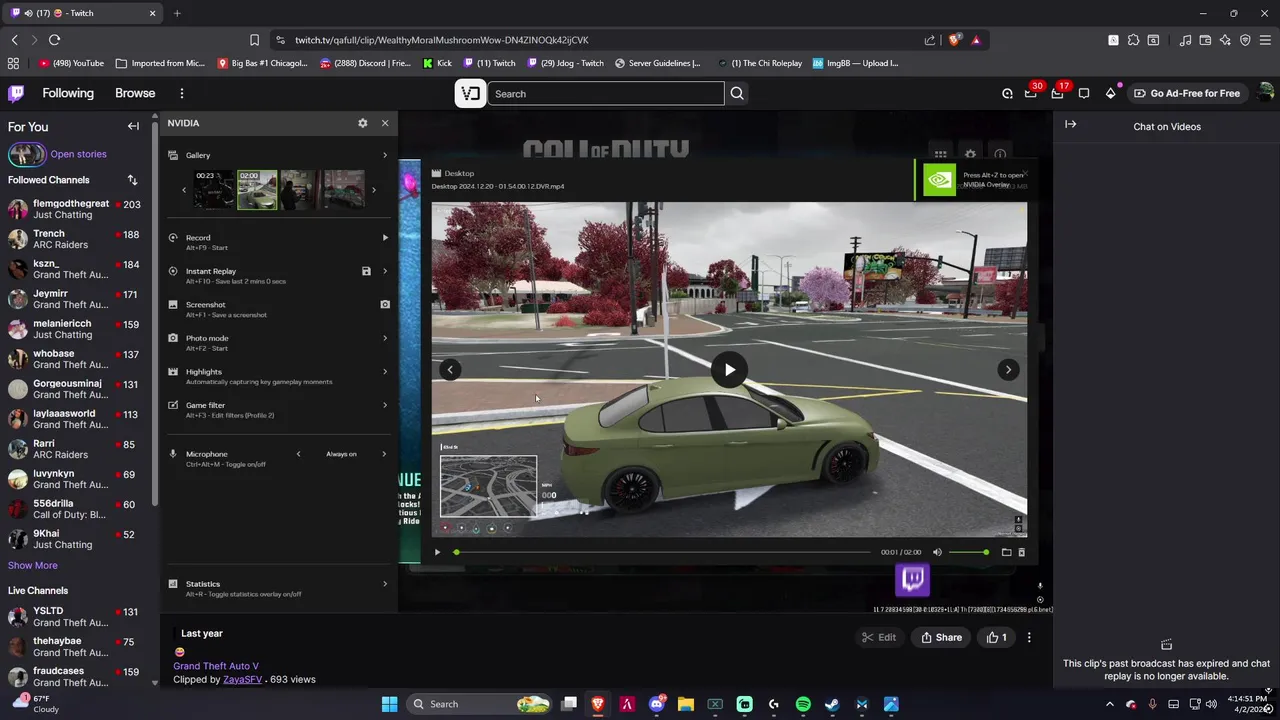
Task: Open Brave Shields icon in address bar
Action: coord(955,40)
